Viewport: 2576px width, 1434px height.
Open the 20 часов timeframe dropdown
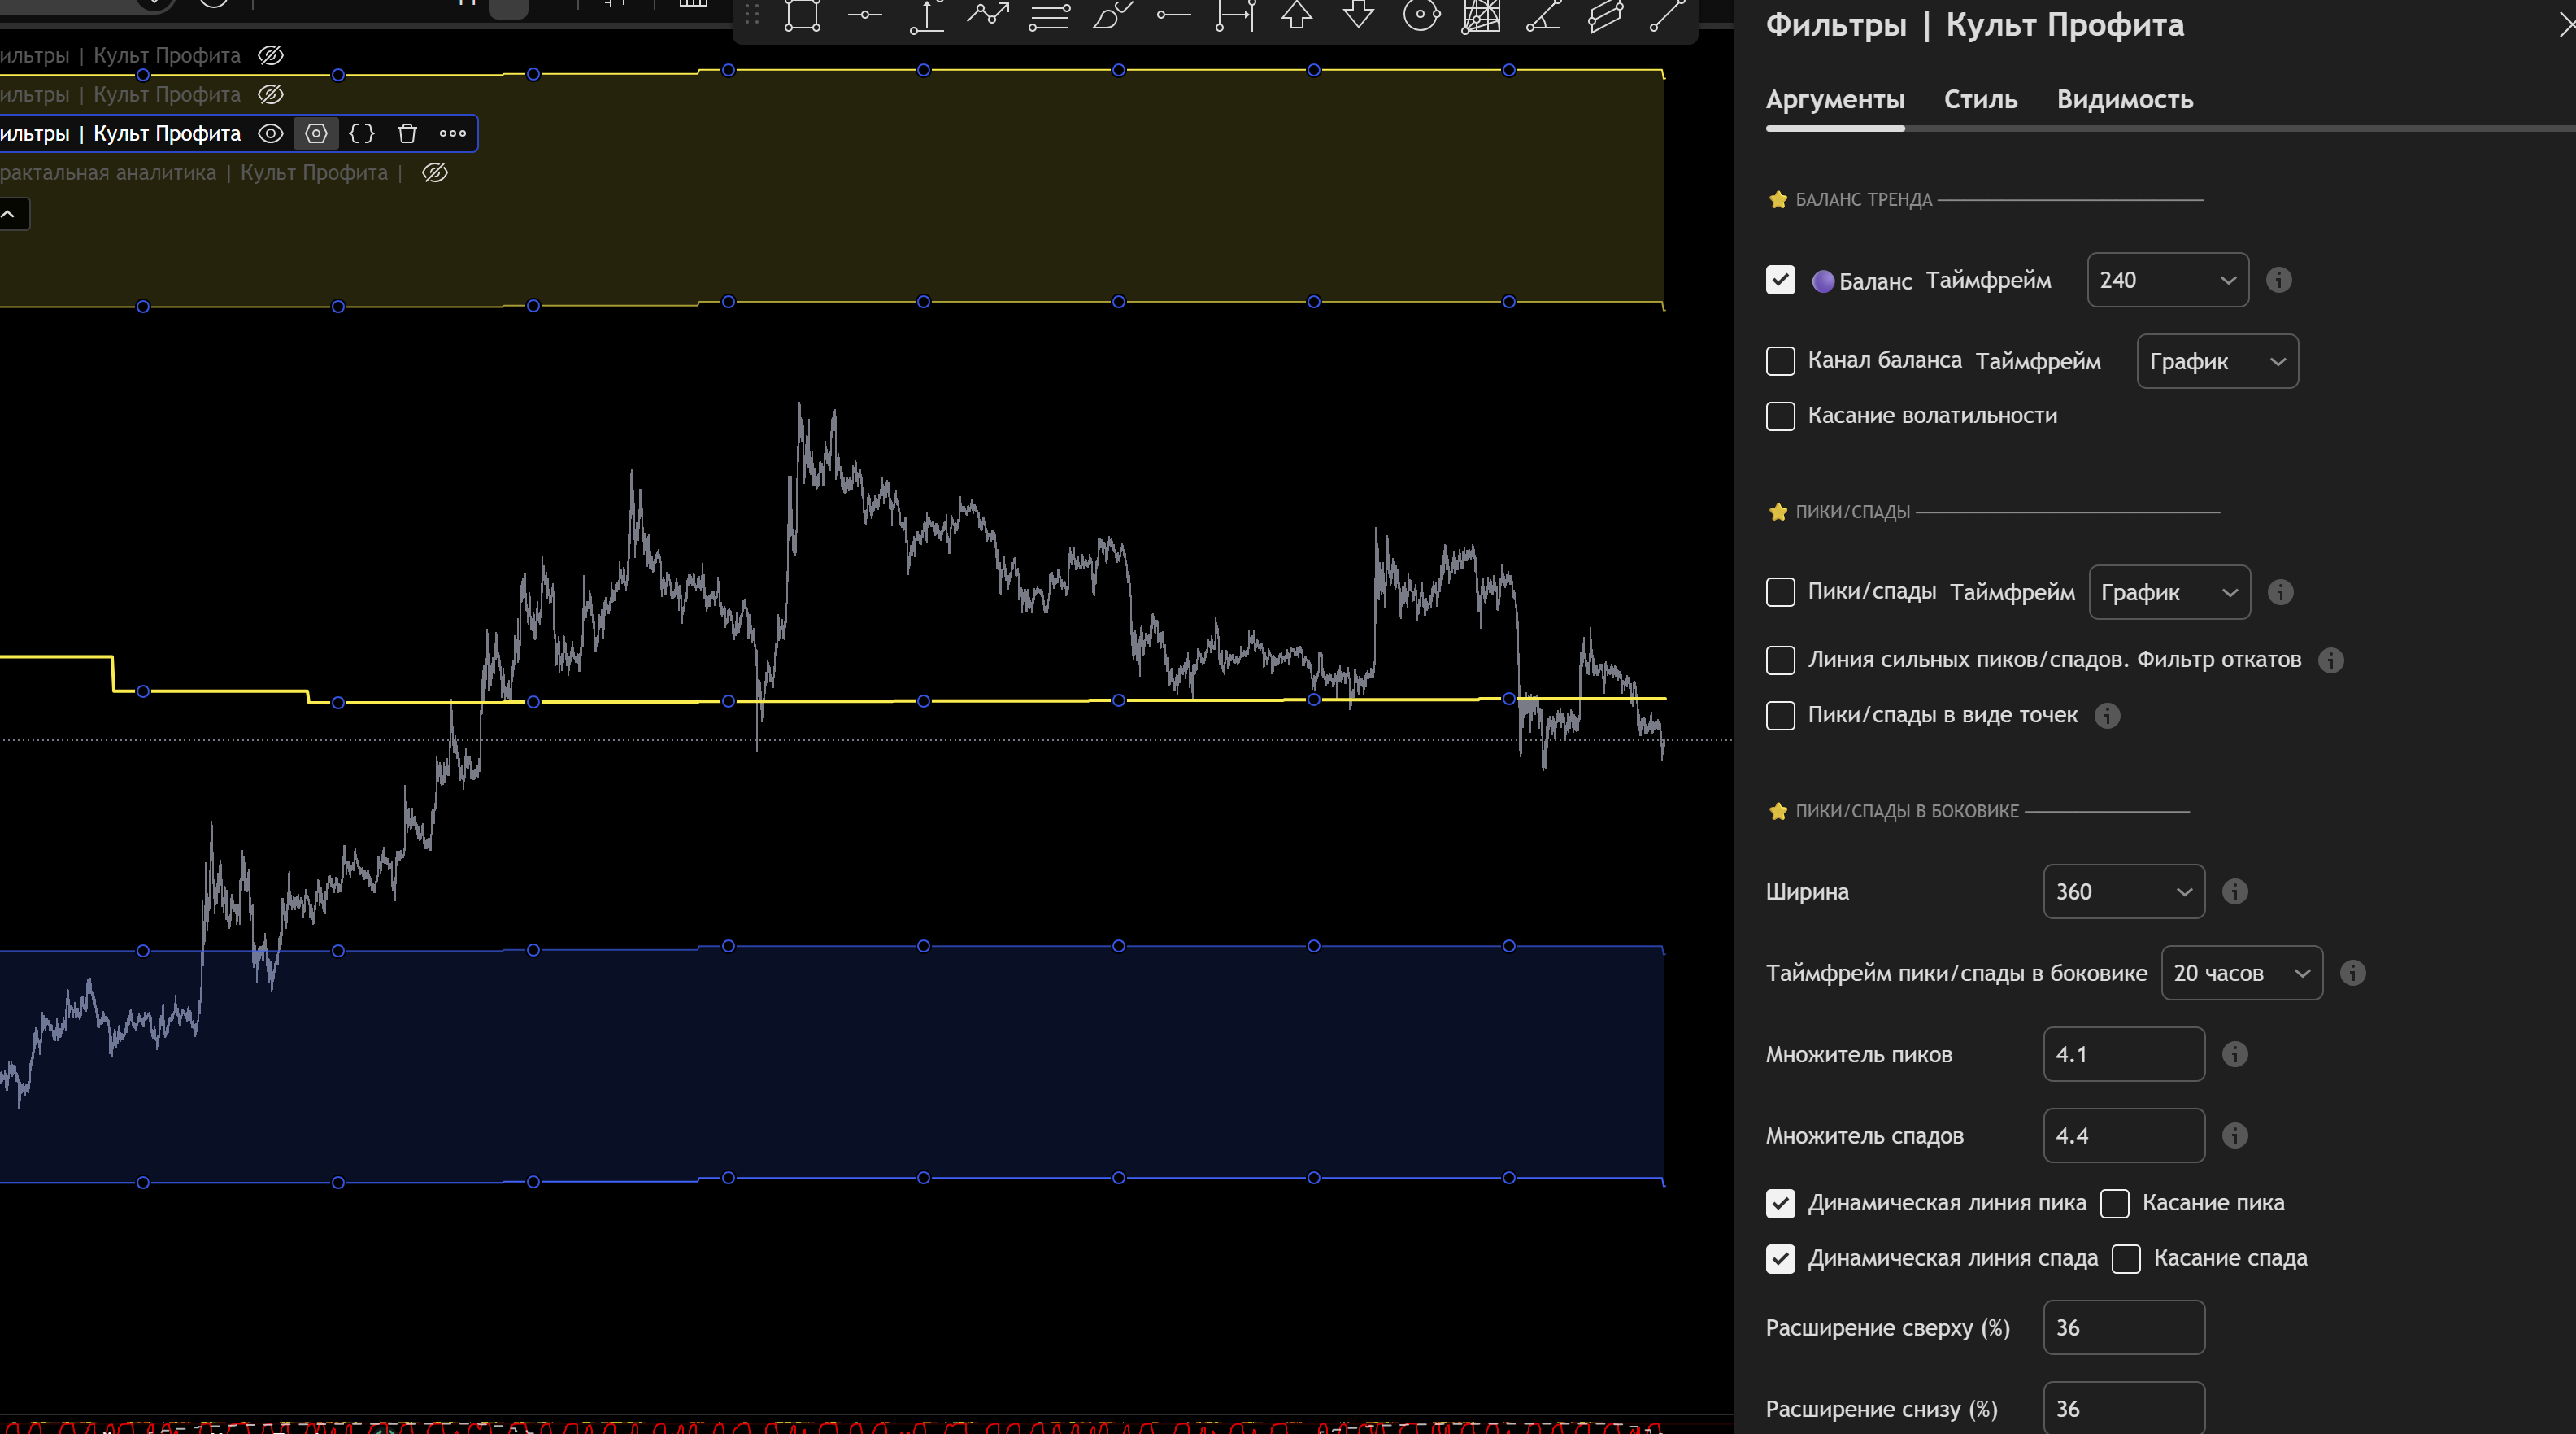pyautogui.click(x=2241, y=973)
